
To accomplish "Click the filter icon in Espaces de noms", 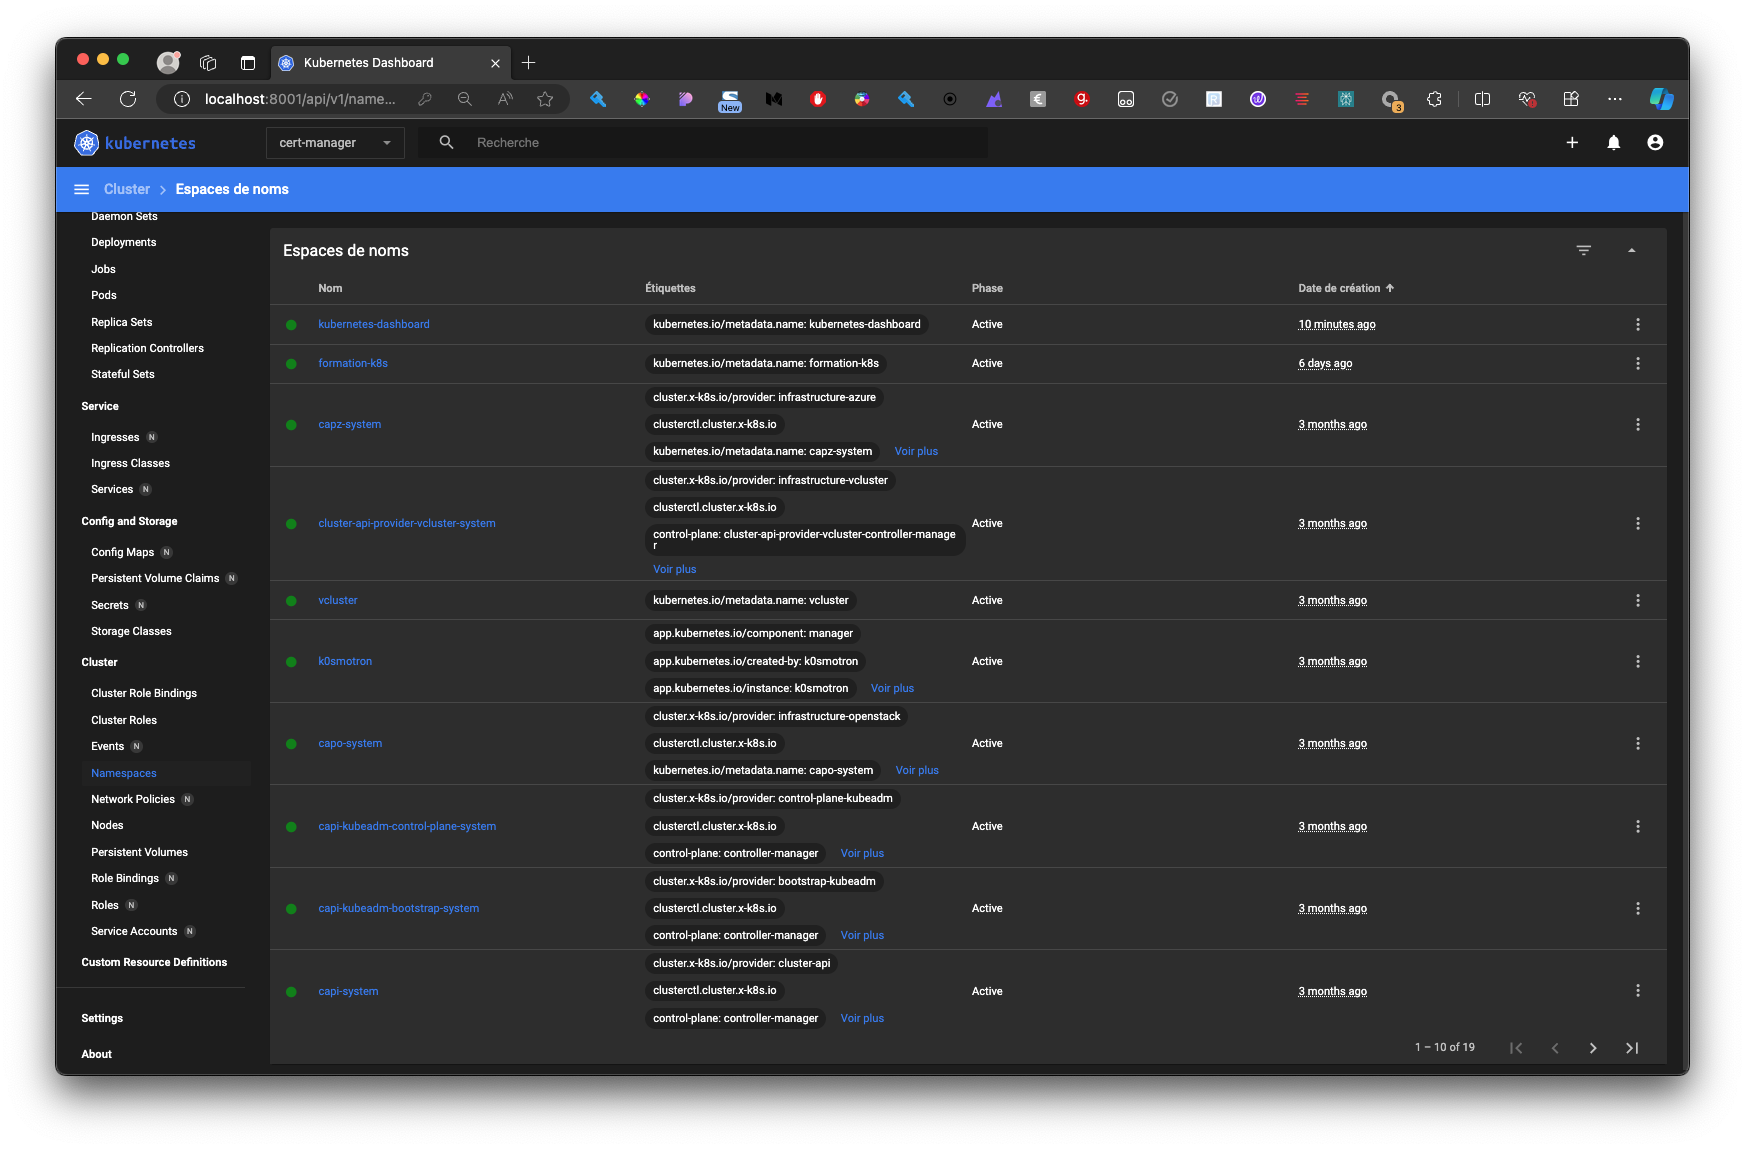I will (1584, 250).
